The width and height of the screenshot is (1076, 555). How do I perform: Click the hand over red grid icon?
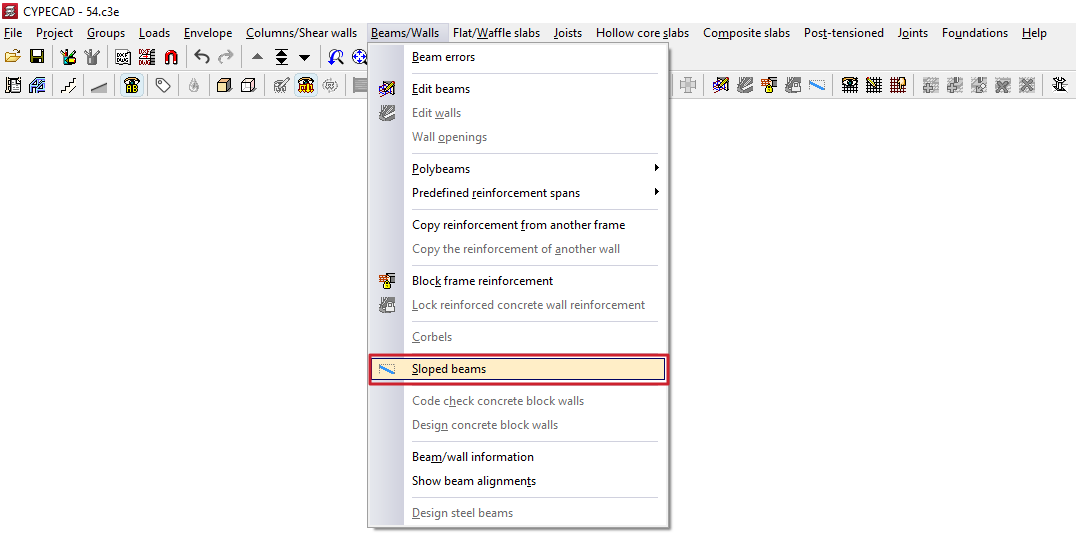pyautogui.click(x=898, y=85)
